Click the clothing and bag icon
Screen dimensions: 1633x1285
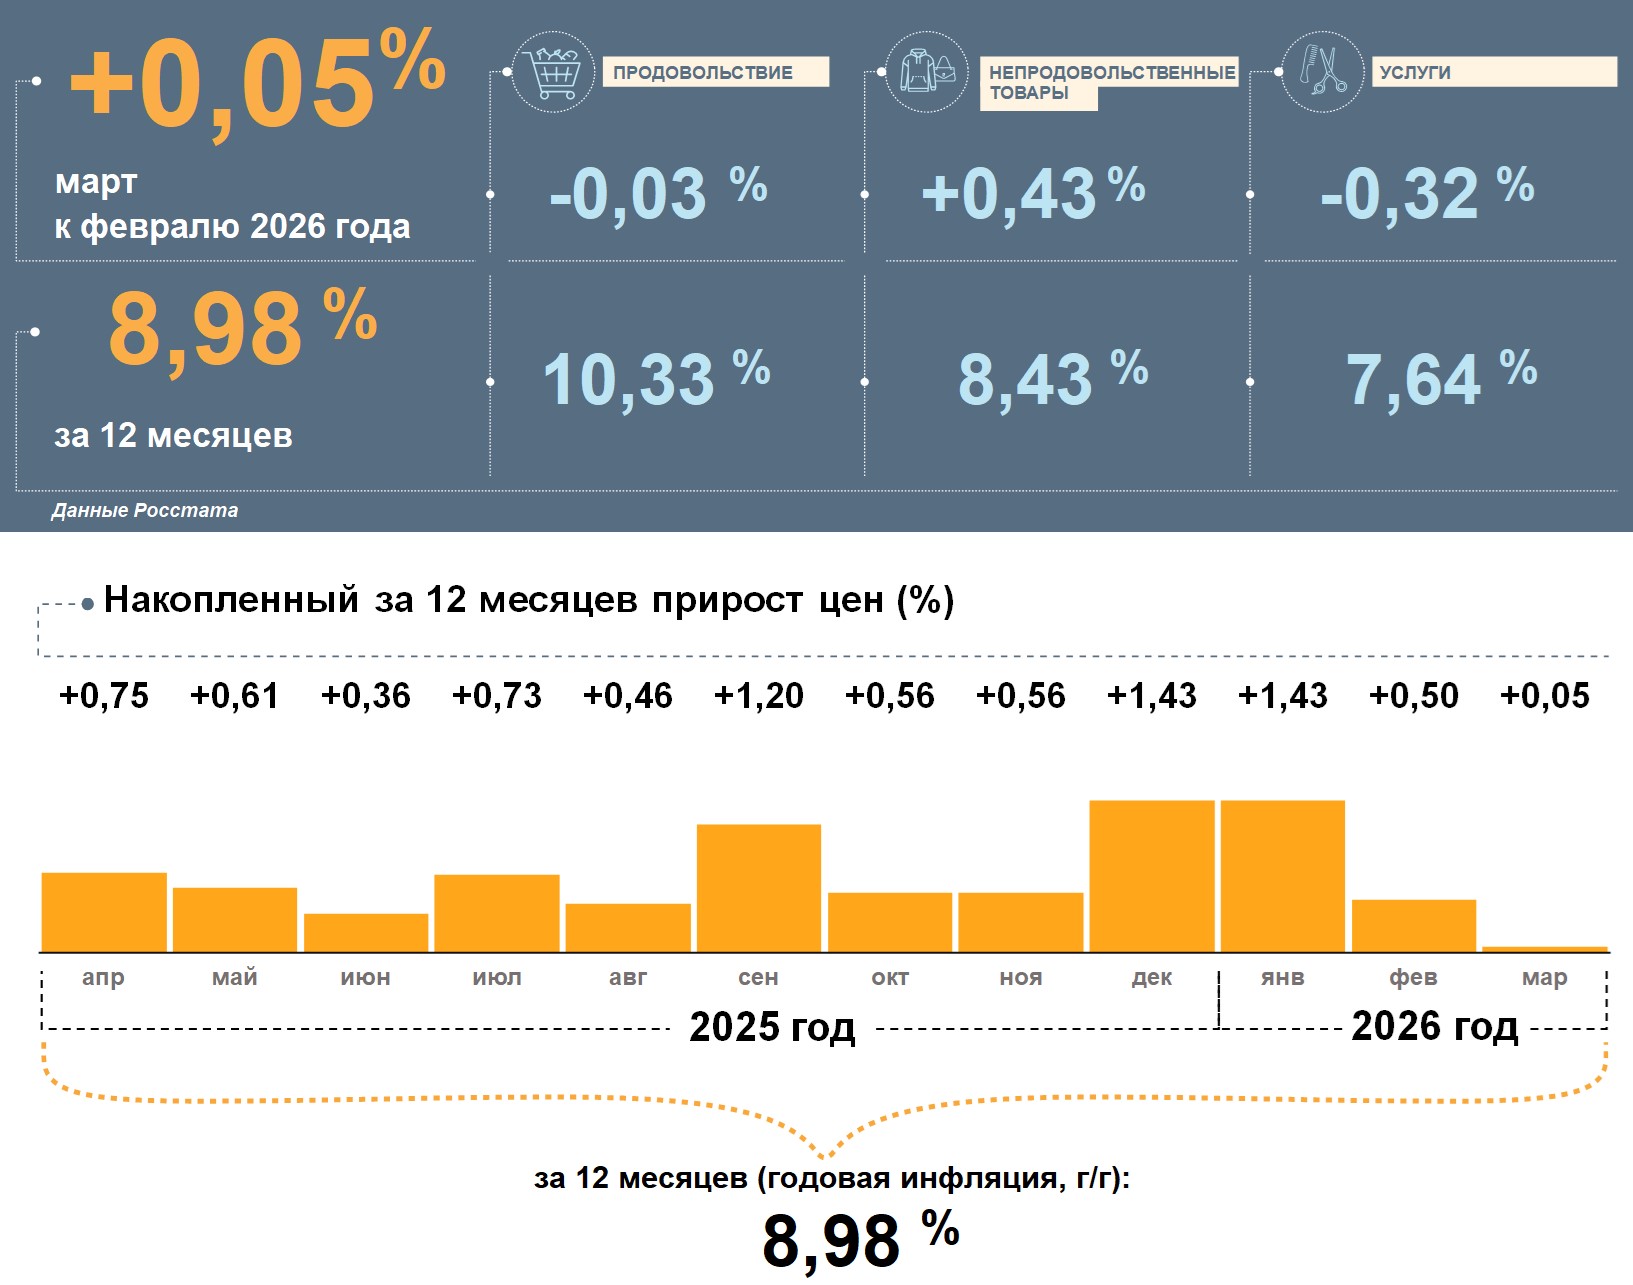(927, 72)
